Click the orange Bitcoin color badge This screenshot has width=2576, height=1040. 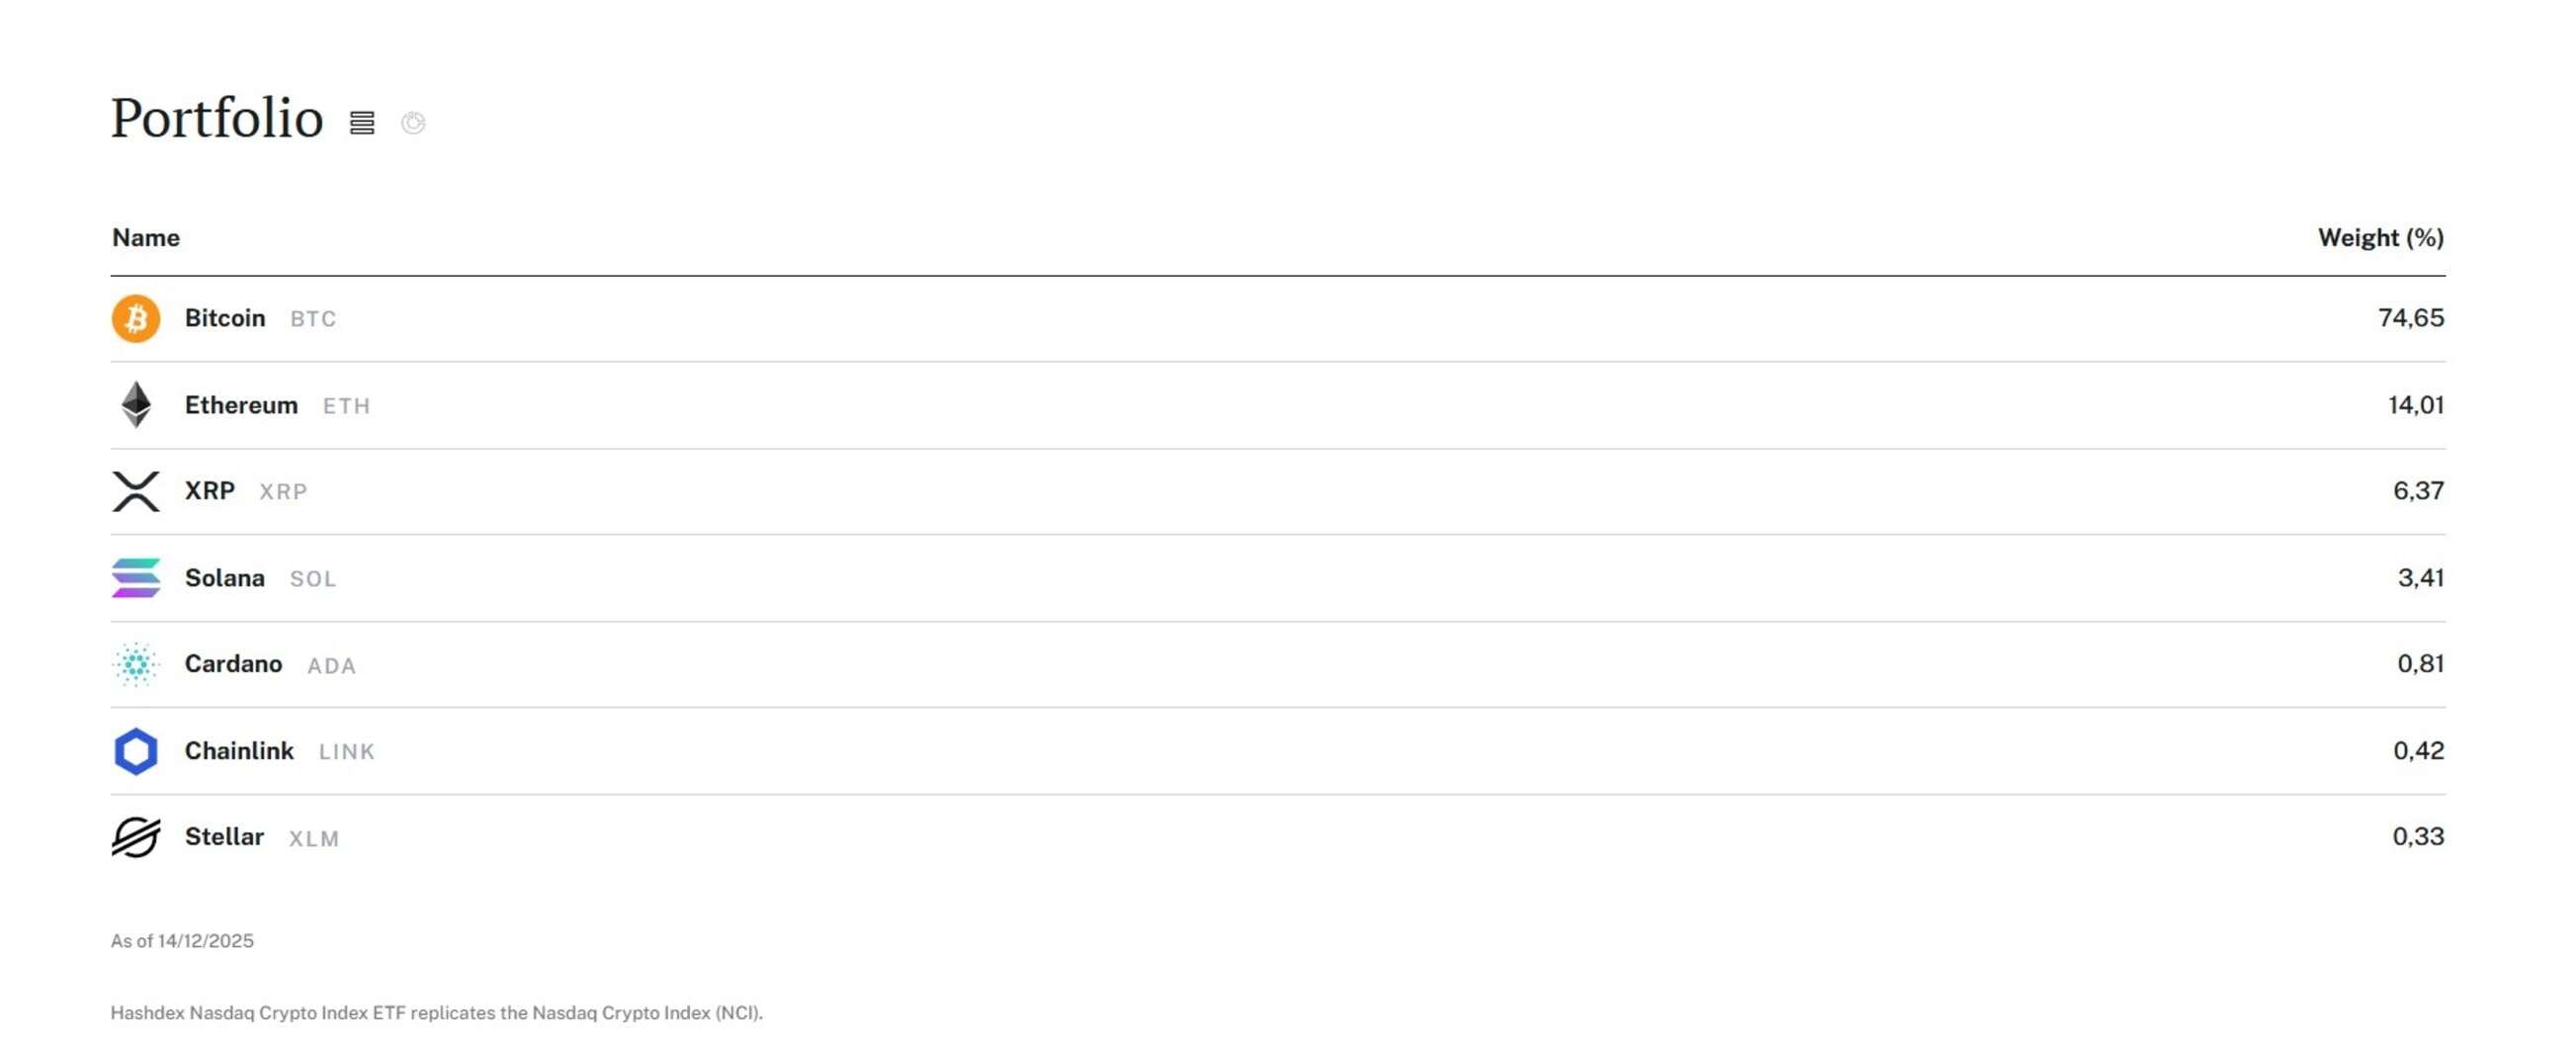tap(137, 318)
